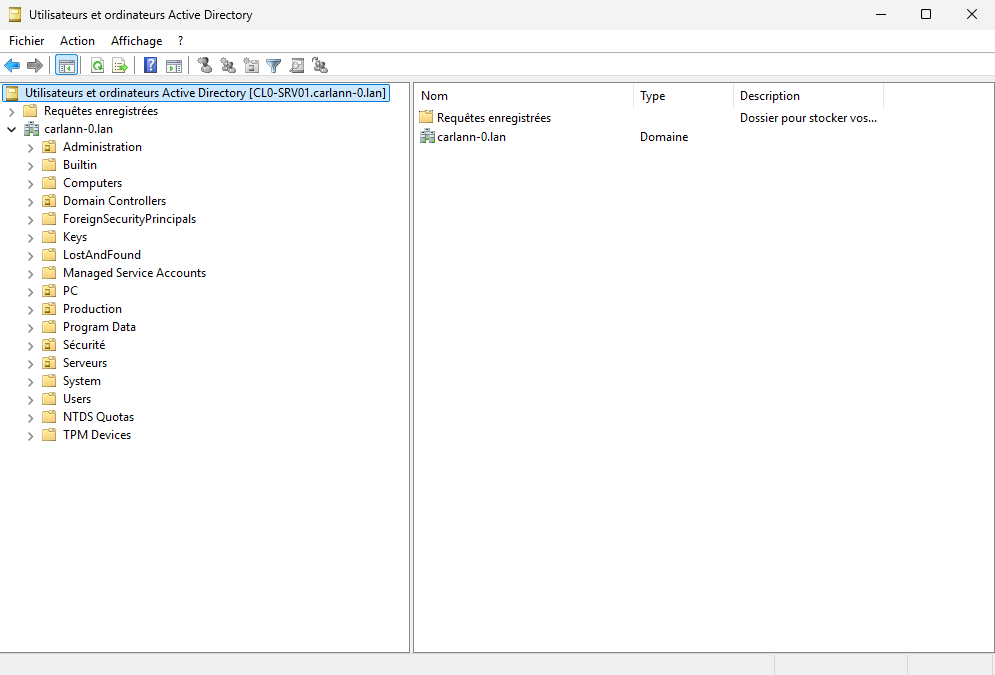Click the Dossier pour stocker vos... description cell

[x=808, y=117]
